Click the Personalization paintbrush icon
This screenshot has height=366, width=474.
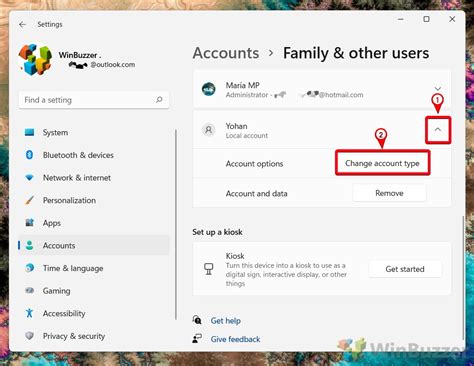(x=30, y=200)
